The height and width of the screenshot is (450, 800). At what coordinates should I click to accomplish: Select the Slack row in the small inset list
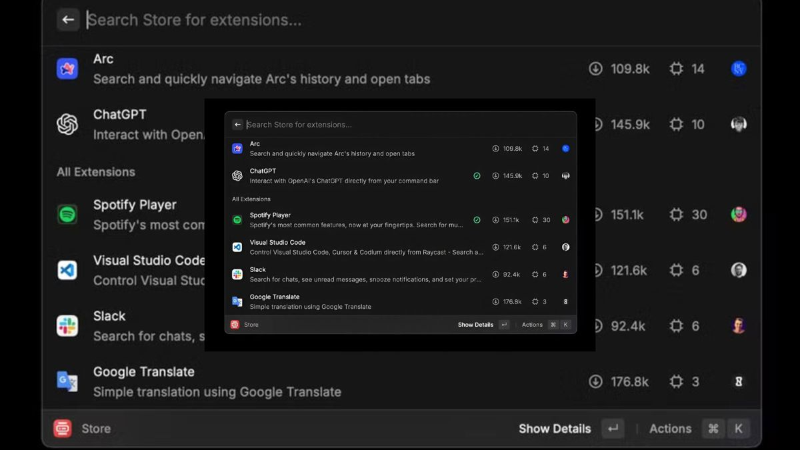click(x=401, y=274)
